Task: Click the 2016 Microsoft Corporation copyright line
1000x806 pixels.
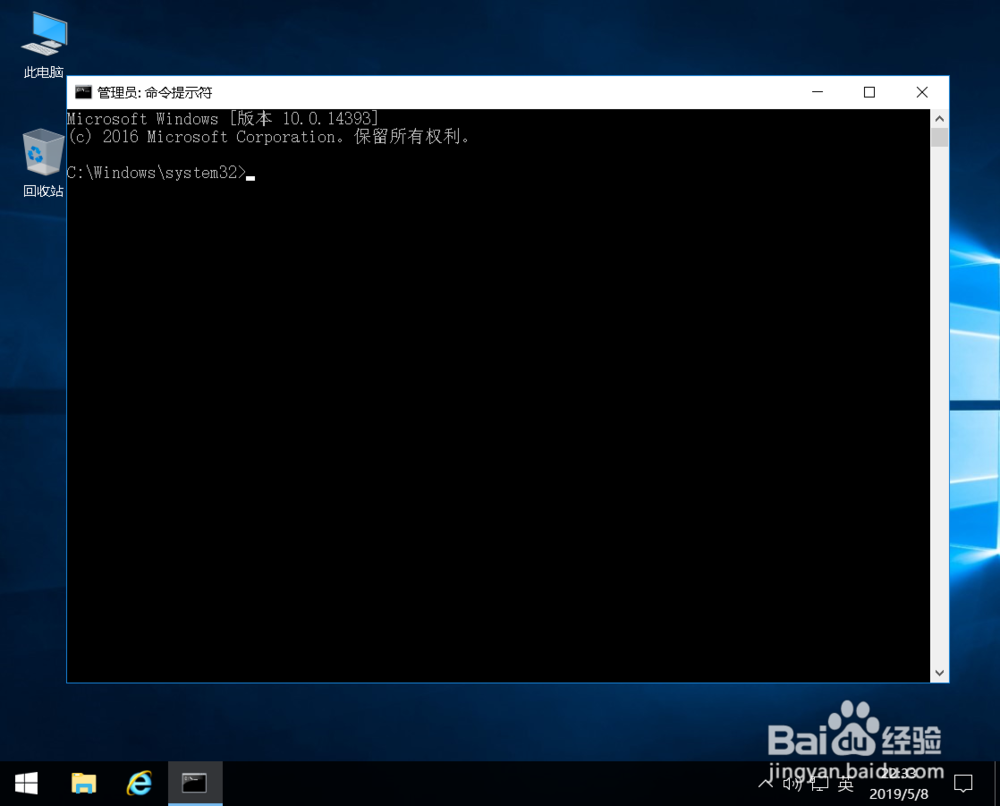Action: 268,136
